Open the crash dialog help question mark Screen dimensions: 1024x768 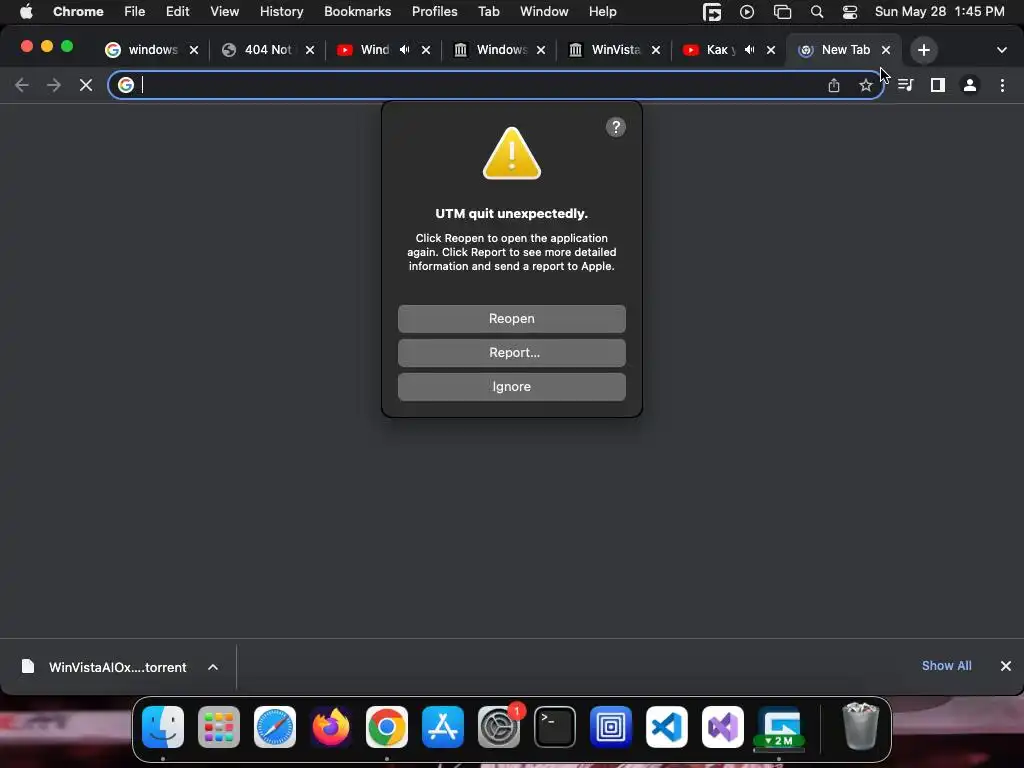615,127
